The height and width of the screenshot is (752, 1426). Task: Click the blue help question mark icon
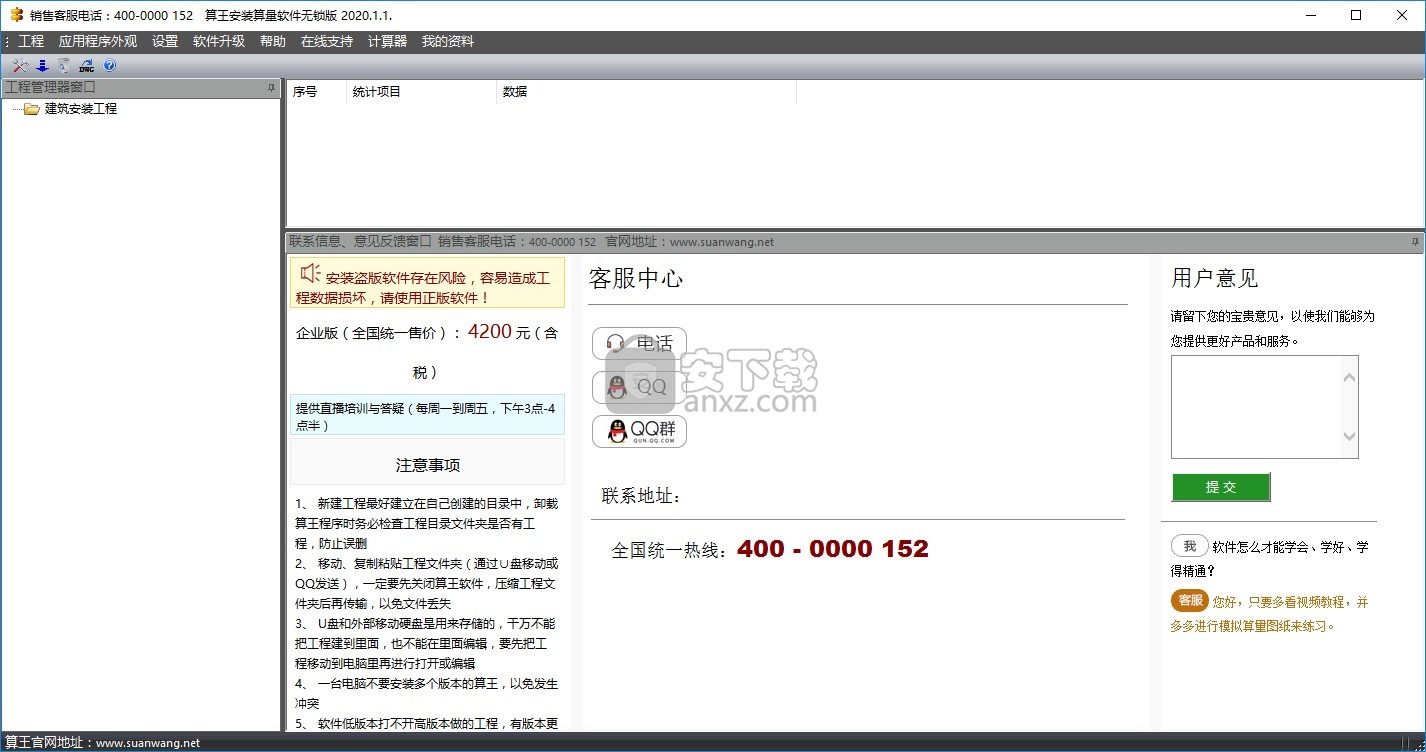110,66
